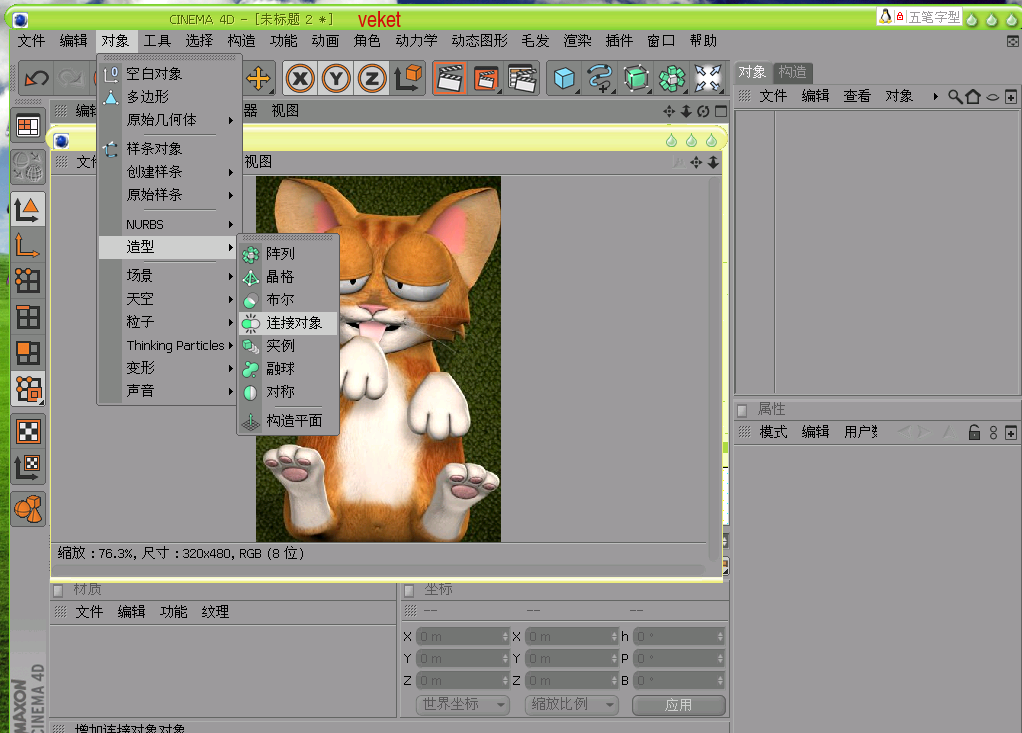Click the search magnifier in object manager
Viewport: 1022px width, 733px height.
955,97
